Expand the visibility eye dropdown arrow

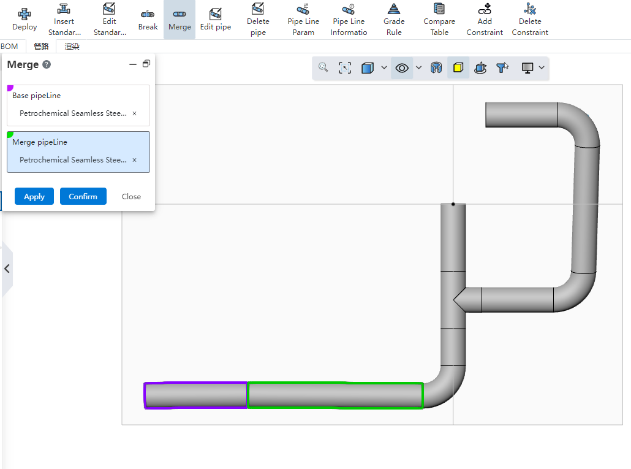point(419,68)
